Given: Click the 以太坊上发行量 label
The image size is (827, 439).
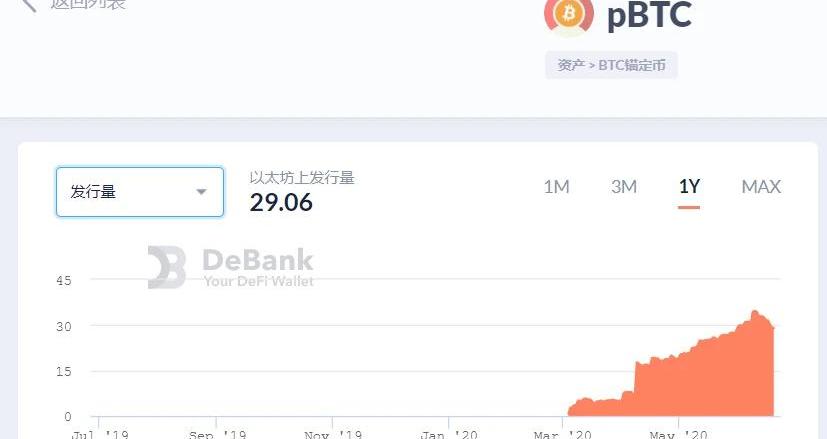Looking at the screenshot, I should (x=302, y=178).
